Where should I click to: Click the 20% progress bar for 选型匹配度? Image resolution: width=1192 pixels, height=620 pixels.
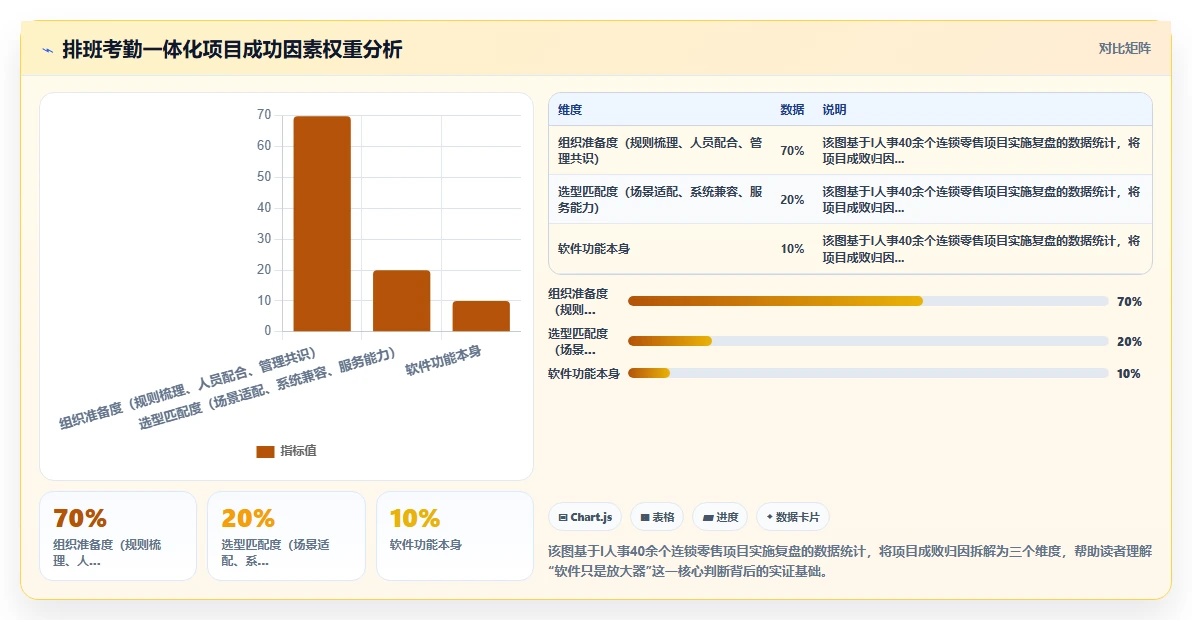click(868, 341)
